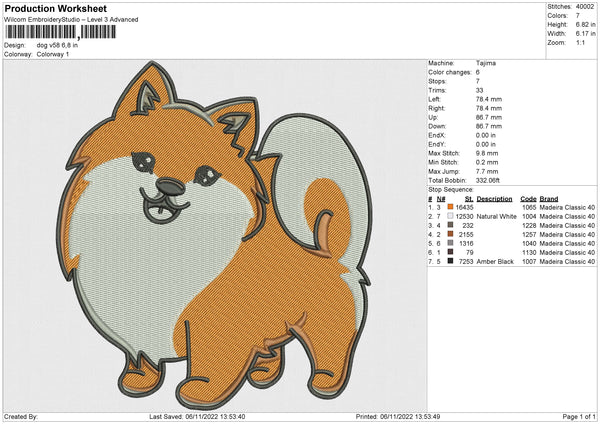
Task: Click the gray swatch in stop 5
Action: 451,243
